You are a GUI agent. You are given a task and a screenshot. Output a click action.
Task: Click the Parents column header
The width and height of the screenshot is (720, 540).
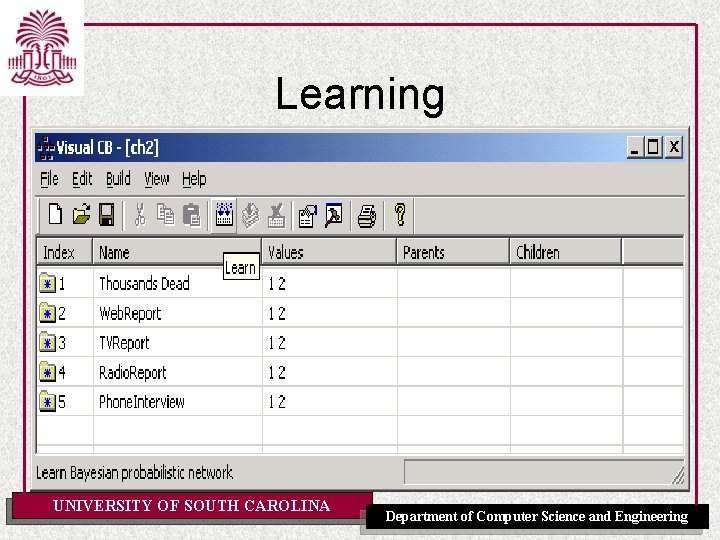point(453,252)
